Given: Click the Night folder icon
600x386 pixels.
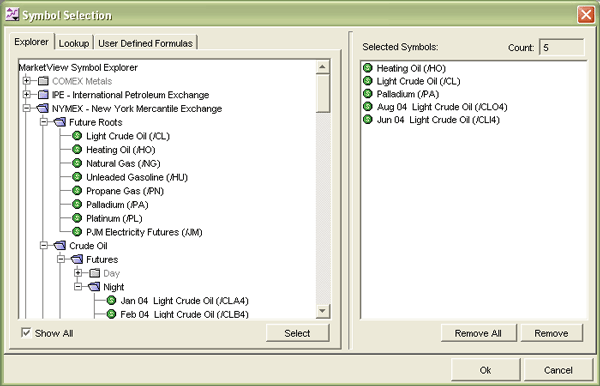Looking at the screenshot, I should click(x=94, y=287).
